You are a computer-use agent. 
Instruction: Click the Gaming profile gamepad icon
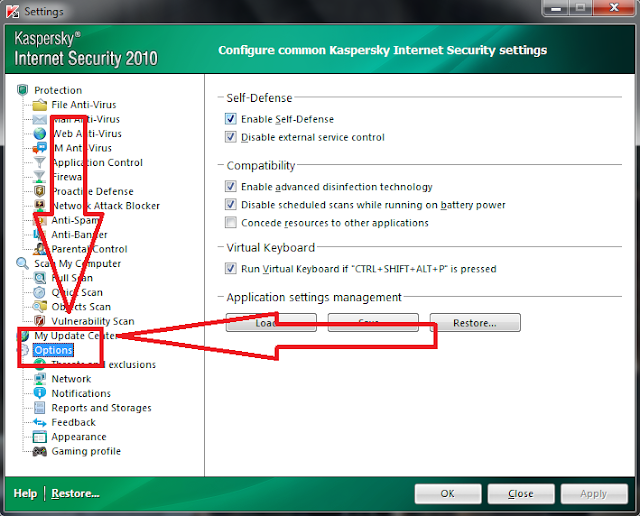(40, 451)
